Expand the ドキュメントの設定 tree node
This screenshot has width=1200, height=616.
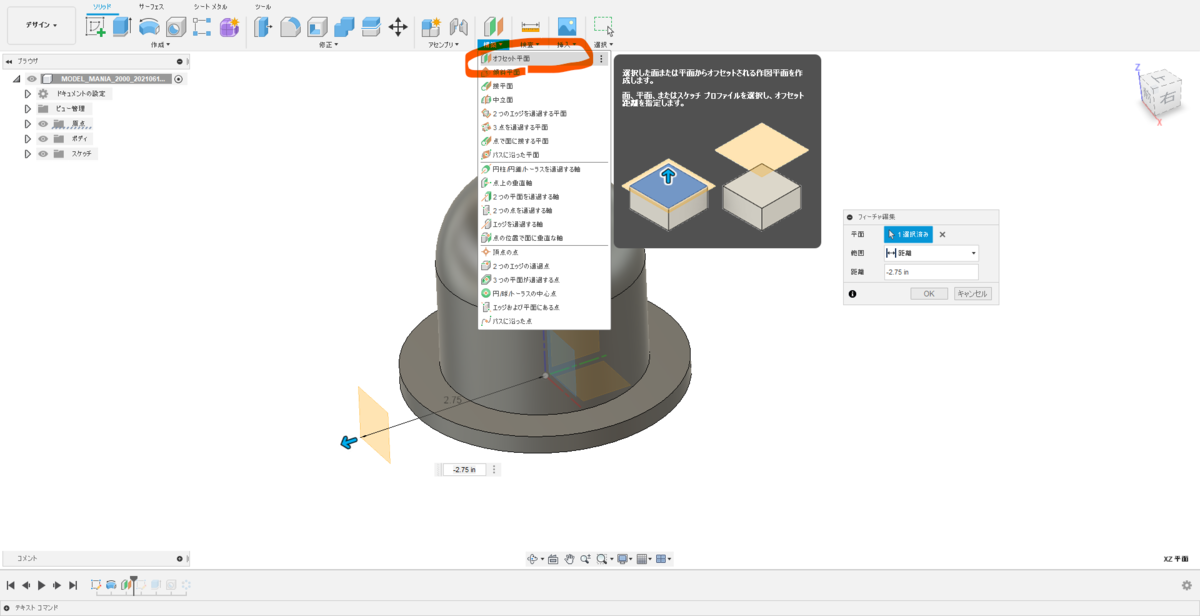28,94
